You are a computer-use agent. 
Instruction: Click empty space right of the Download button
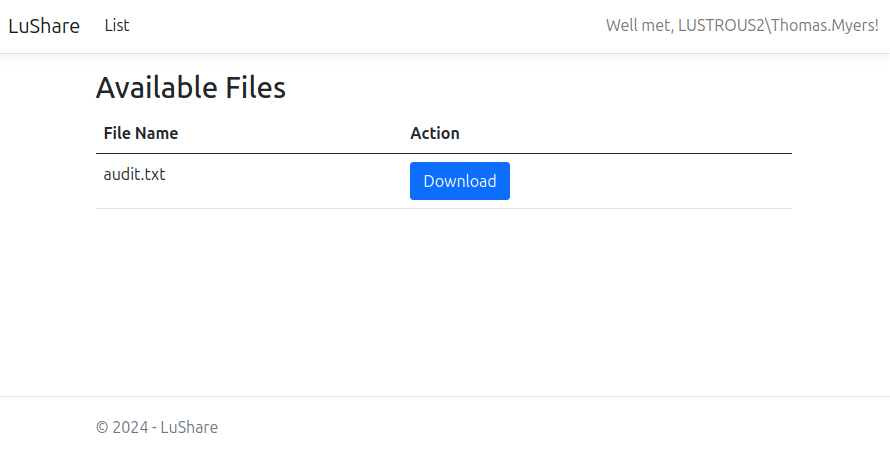(650, 181)
